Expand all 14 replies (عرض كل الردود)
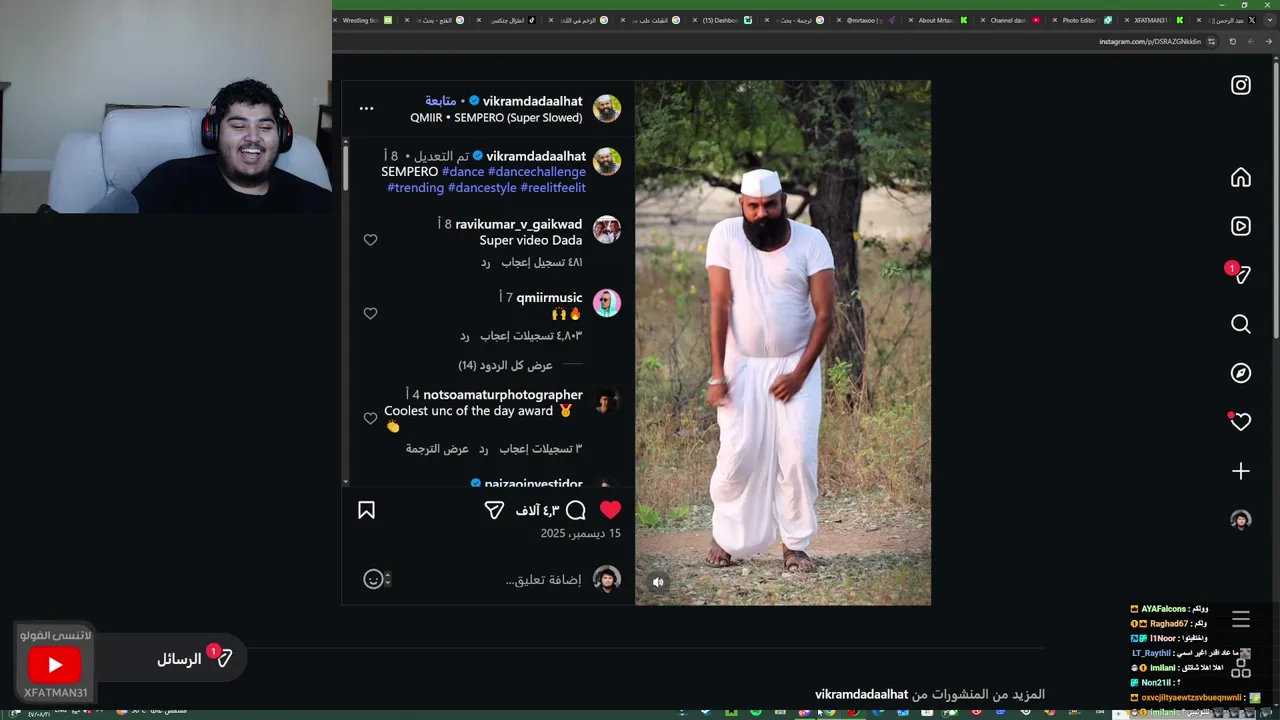Image resolution: width=1280 pixels, height=720 pixels. 505,365
